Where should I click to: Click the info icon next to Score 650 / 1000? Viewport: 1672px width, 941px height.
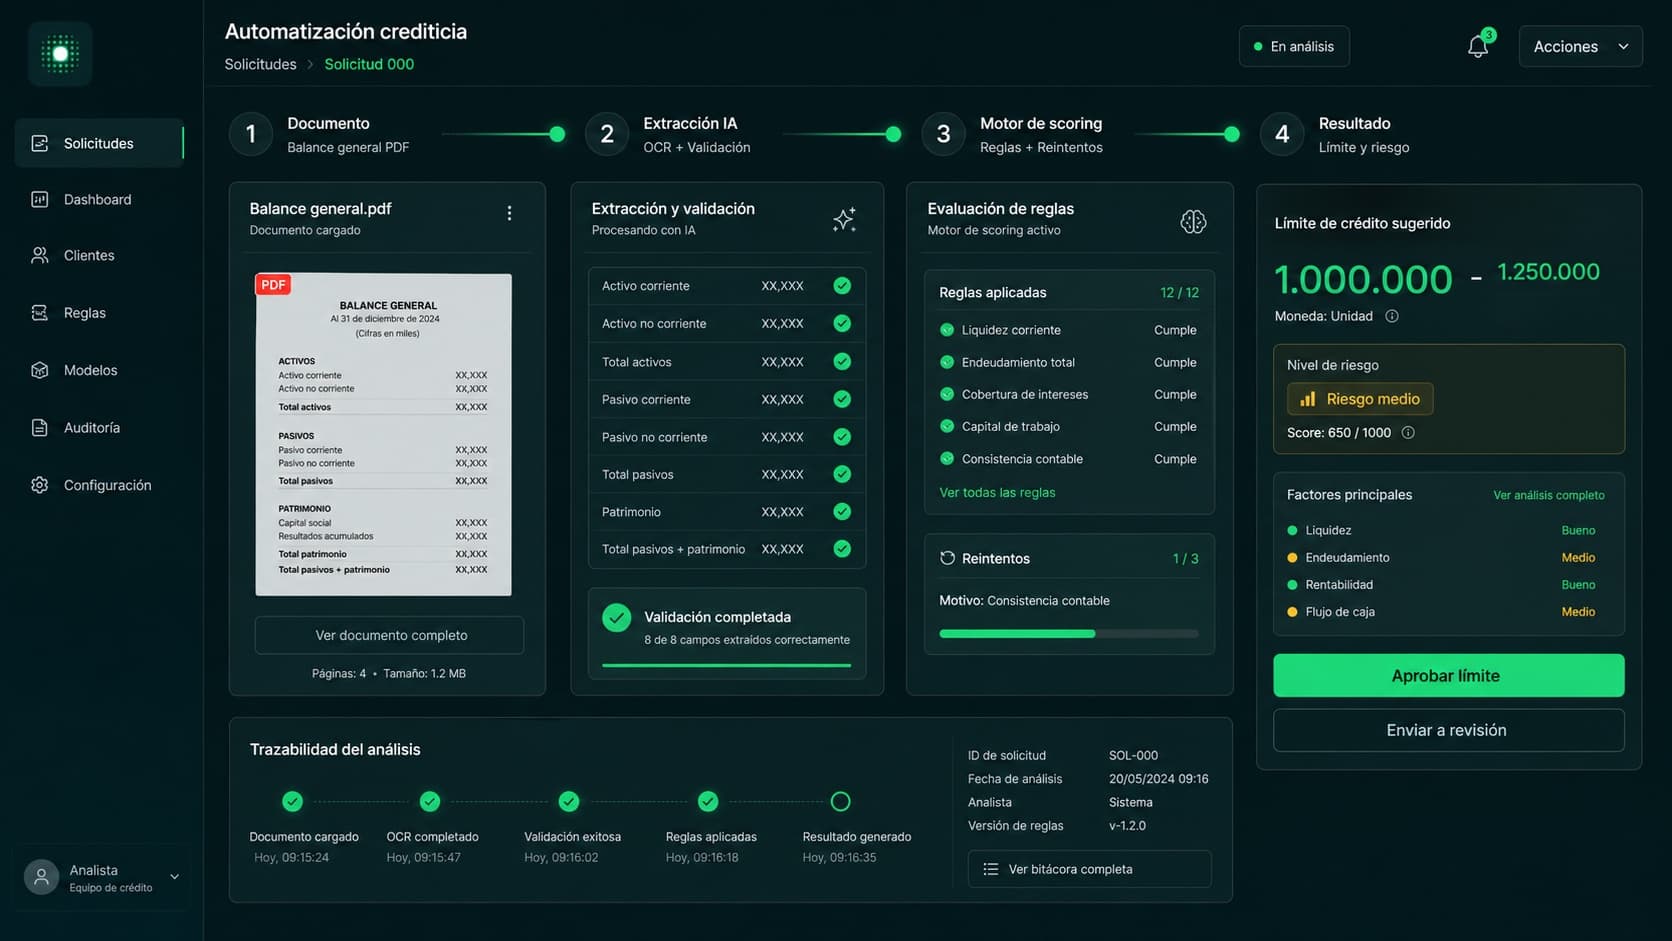click(x=1408, y=433)
